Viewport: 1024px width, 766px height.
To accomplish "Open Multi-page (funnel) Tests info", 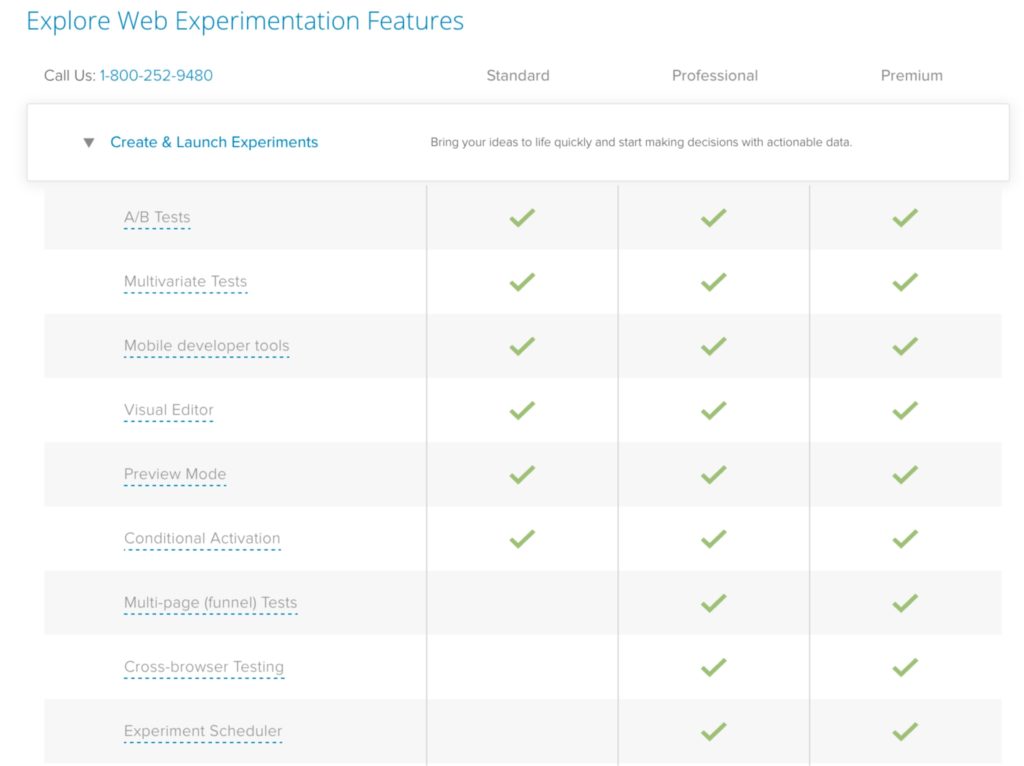I will 210,602.
